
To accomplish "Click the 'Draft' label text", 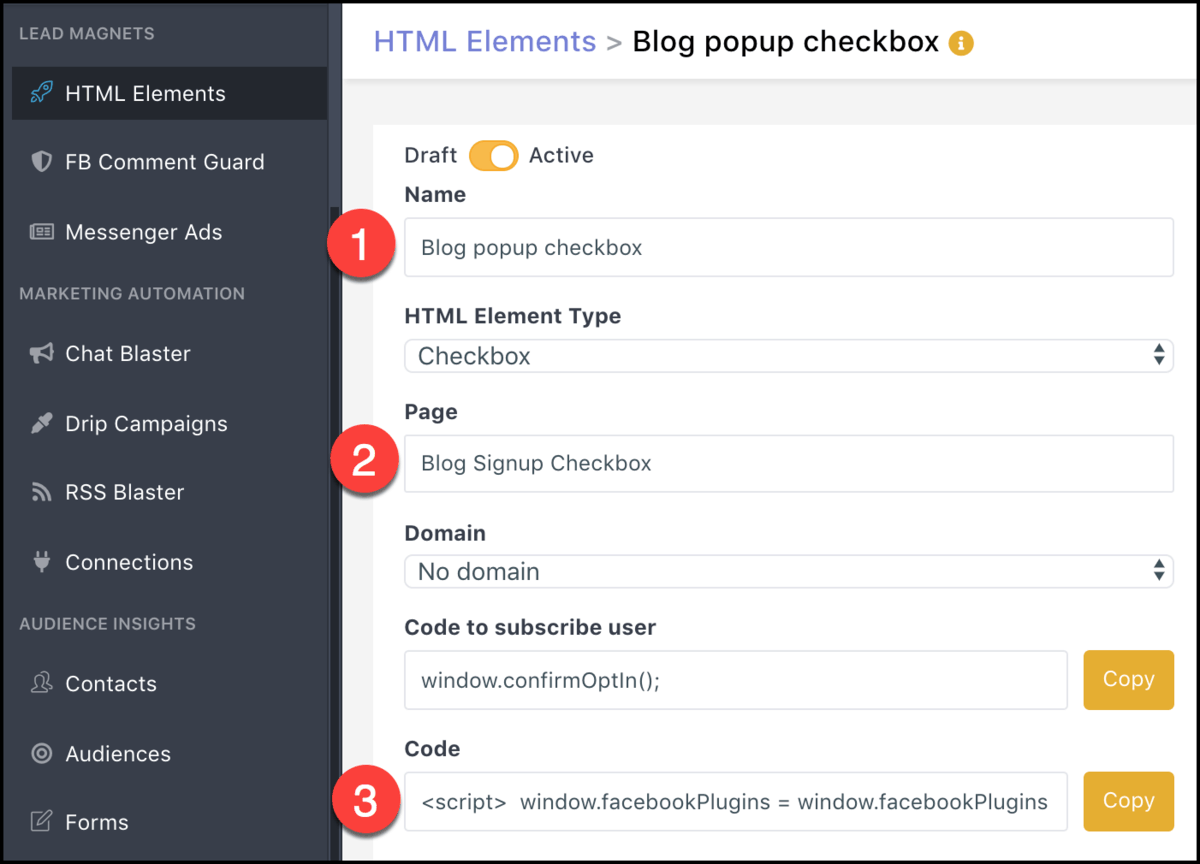I will pyautogui.click(x=431, y=155).
